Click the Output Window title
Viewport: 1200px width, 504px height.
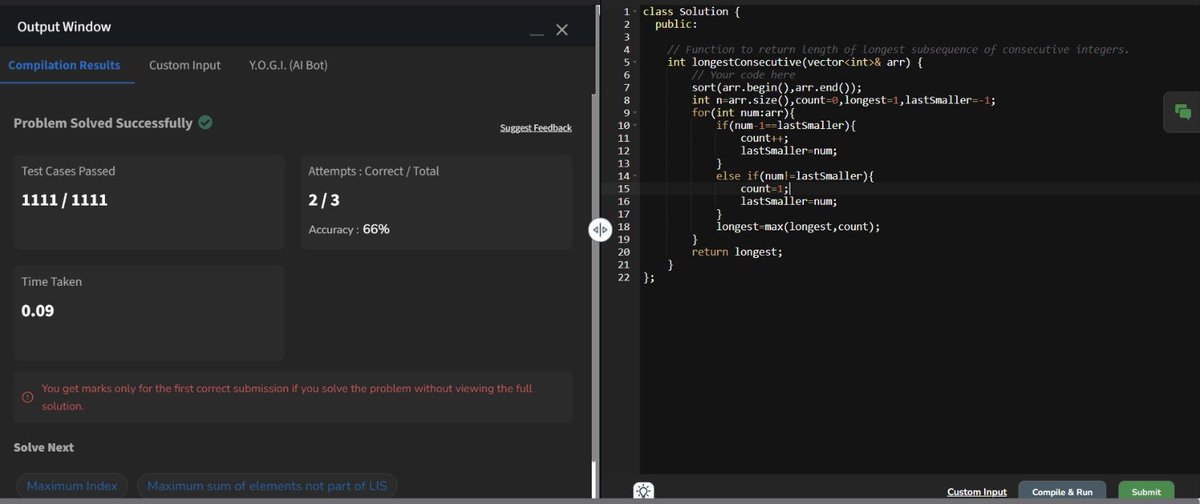click(65, 27)
